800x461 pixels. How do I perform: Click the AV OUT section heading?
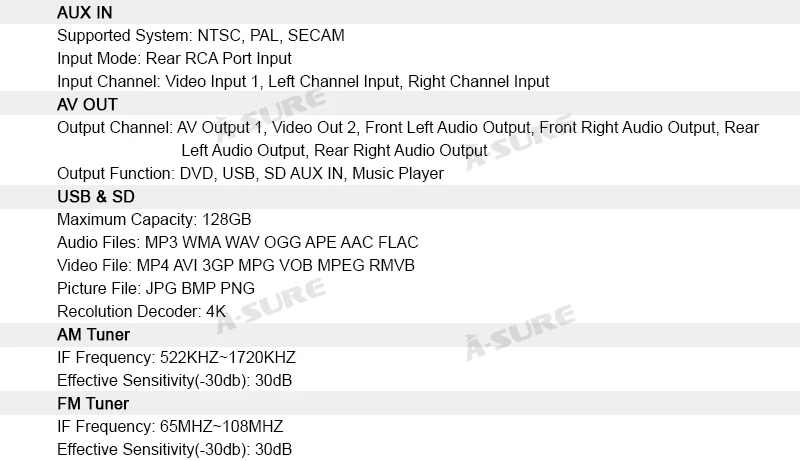point(87,105)
